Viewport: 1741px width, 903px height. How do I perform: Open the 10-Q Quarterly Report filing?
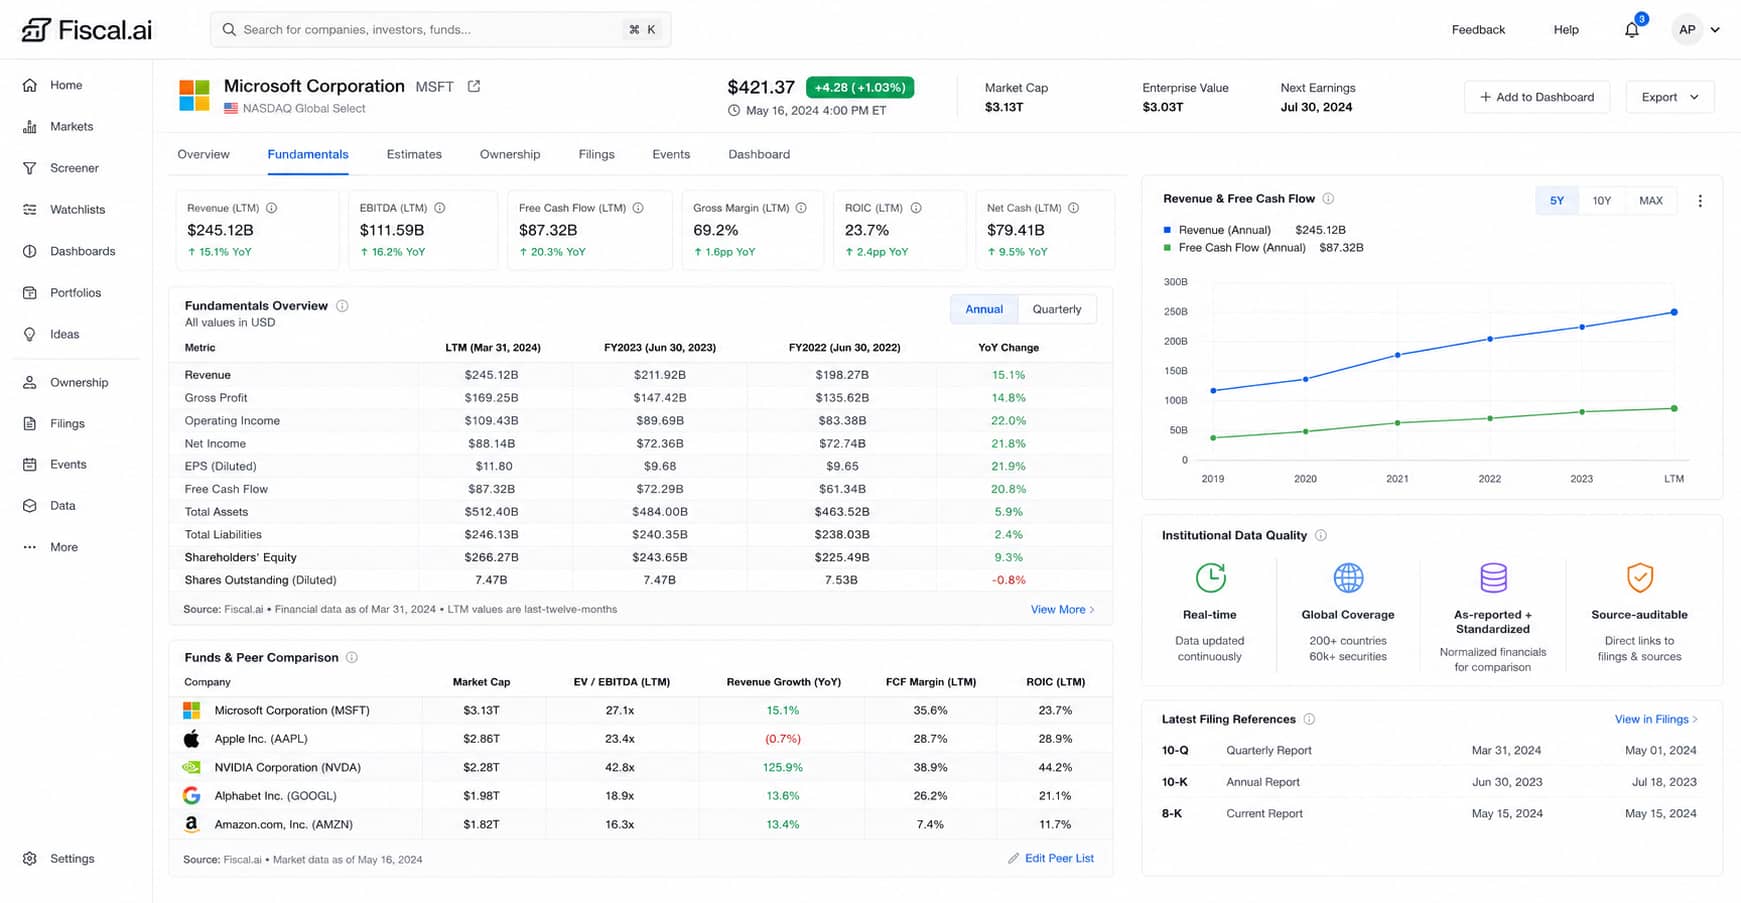[1429, 750]
